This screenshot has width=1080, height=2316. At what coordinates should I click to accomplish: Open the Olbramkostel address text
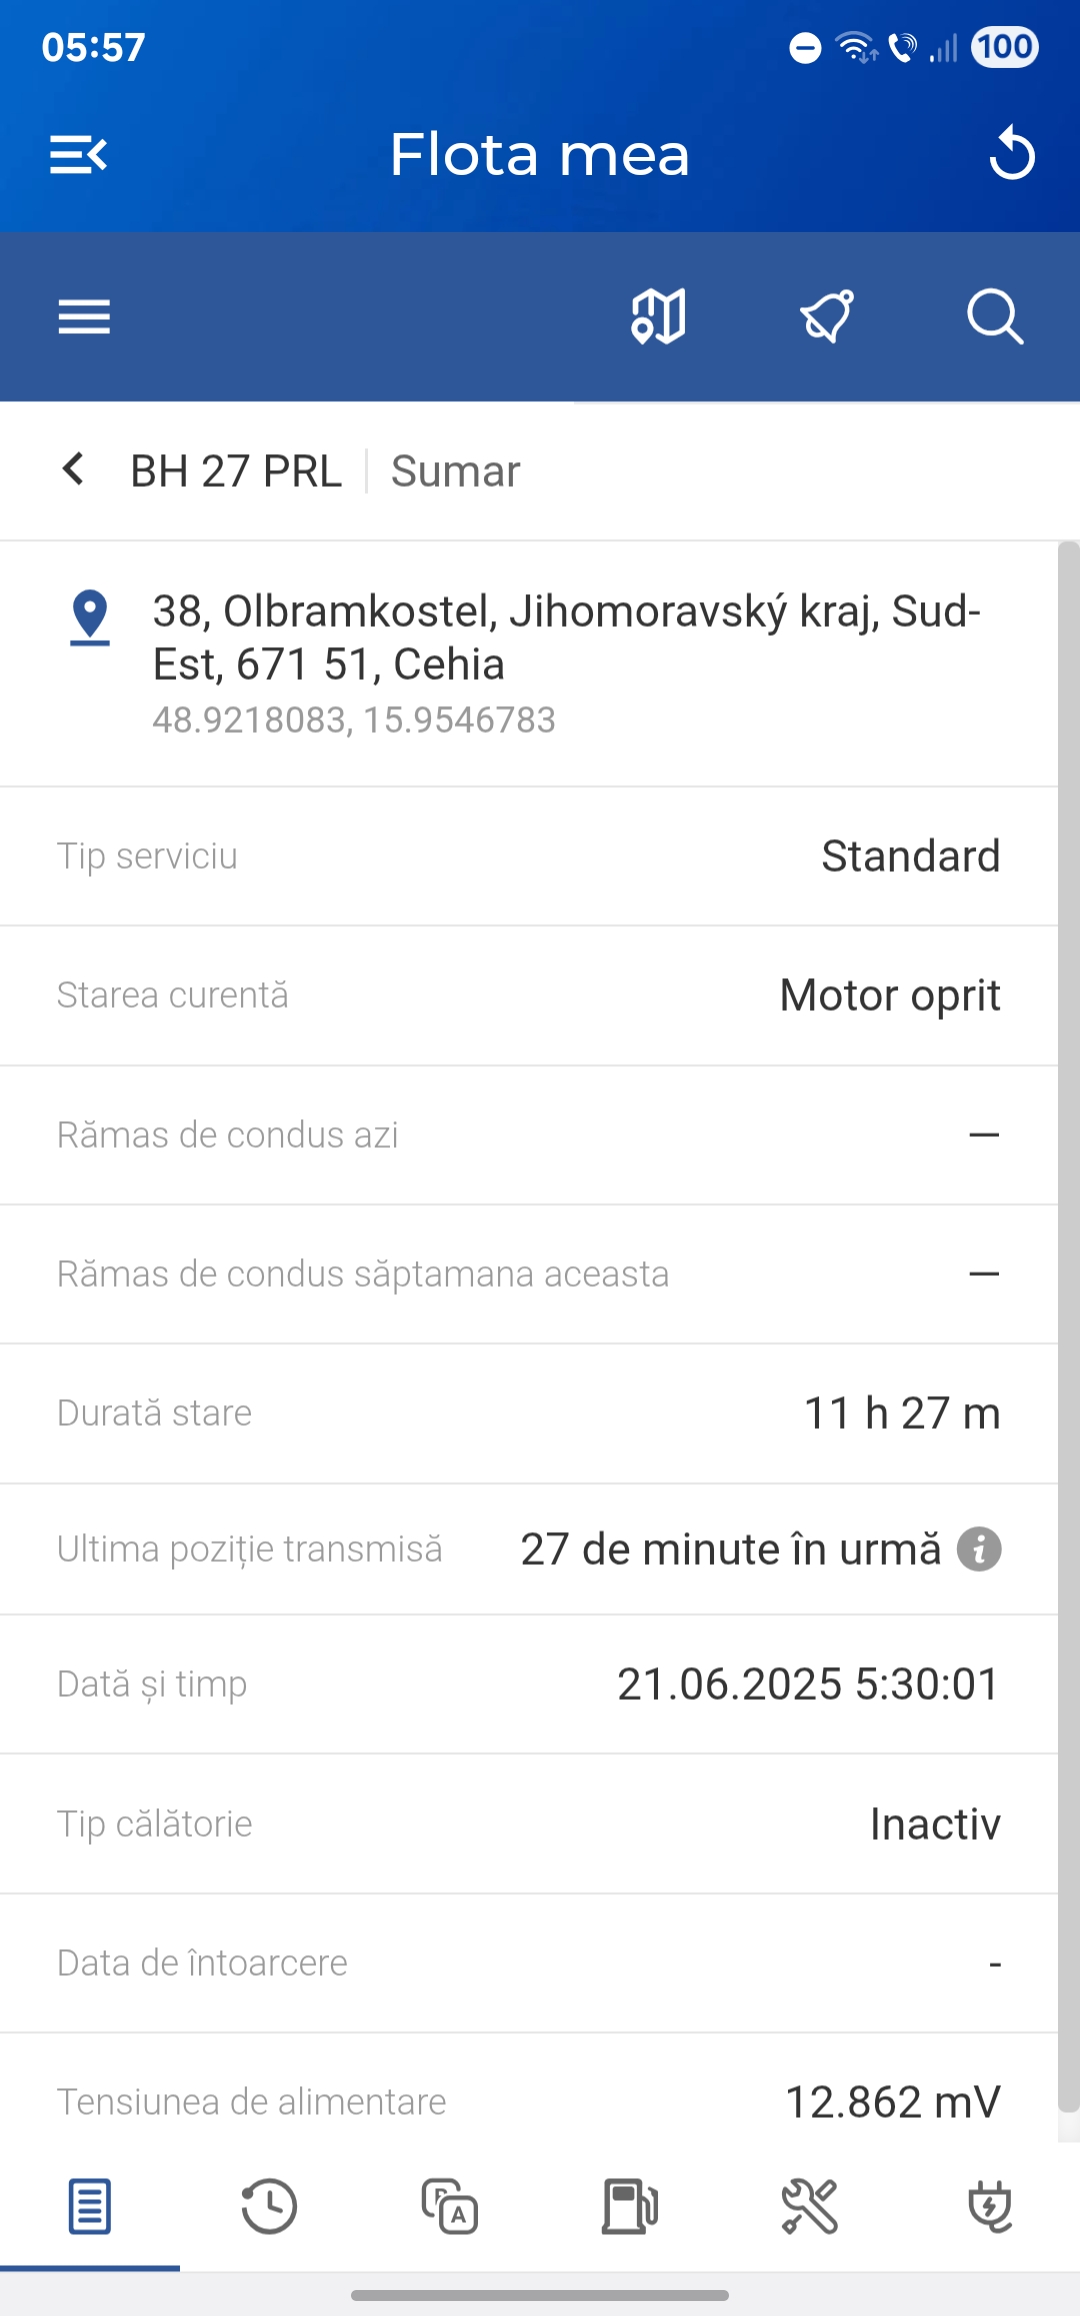[x=566, y=637]
